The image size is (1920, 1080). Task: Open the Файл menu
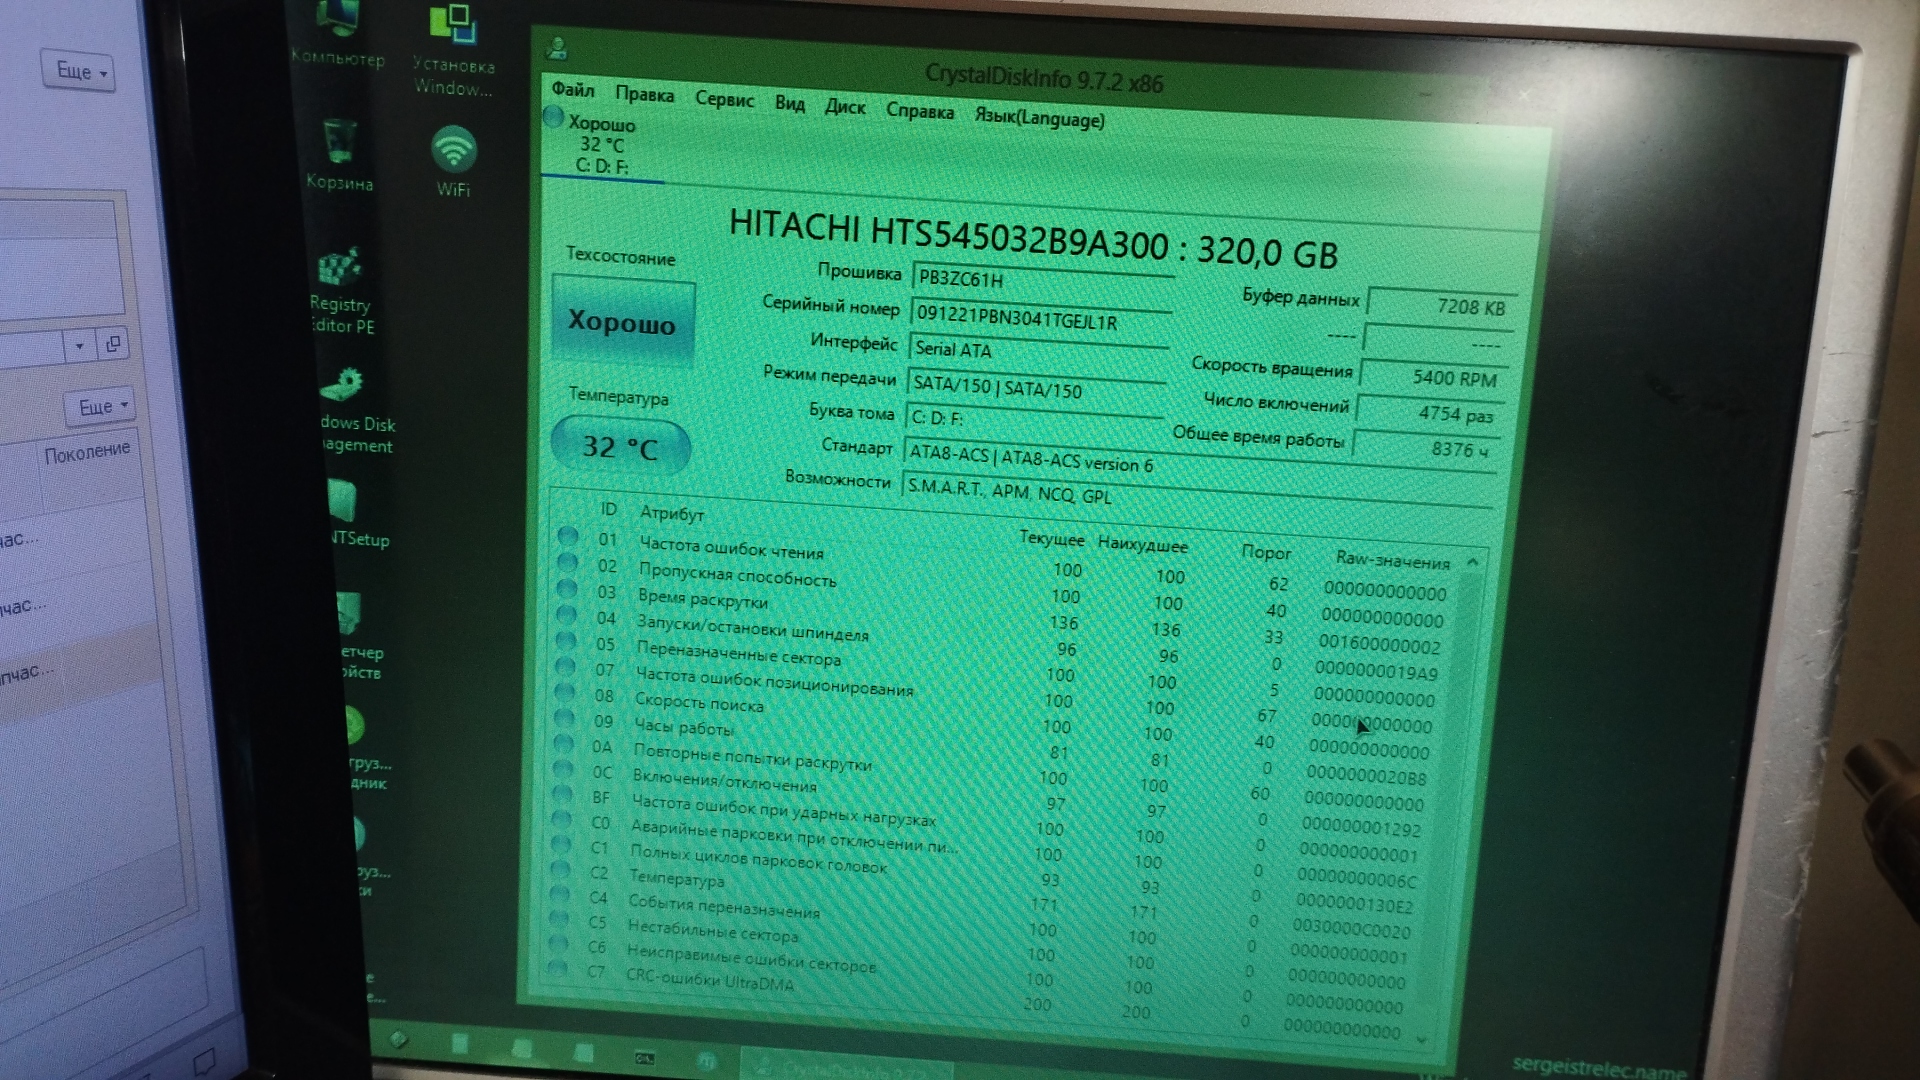tap(572, 90)
